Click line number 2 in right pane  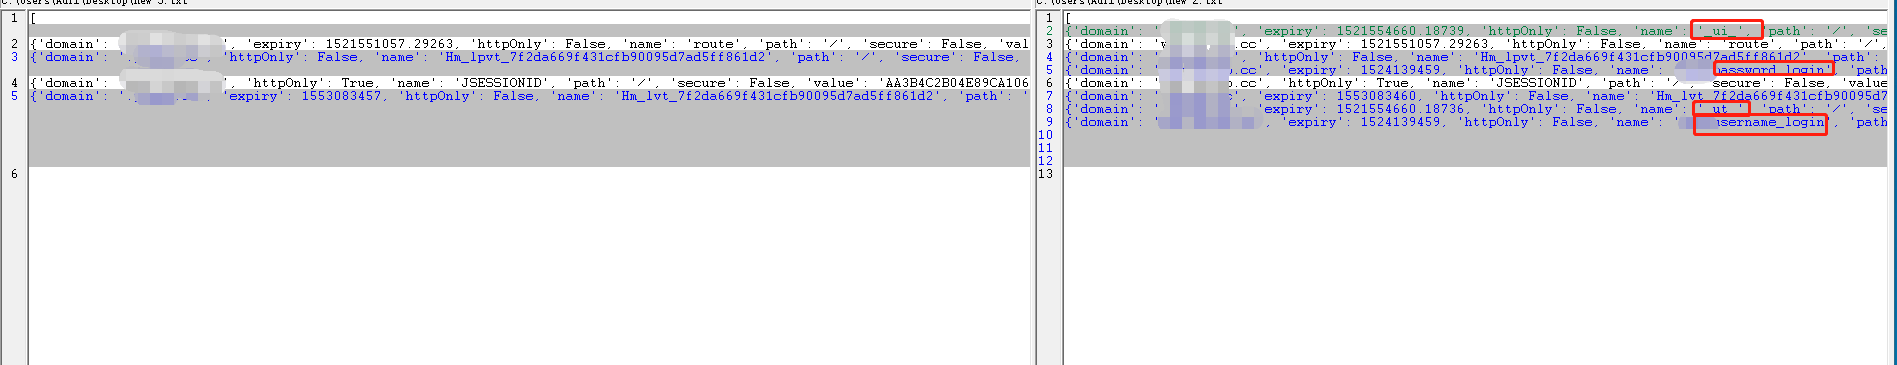click(x=1049, y=31)
